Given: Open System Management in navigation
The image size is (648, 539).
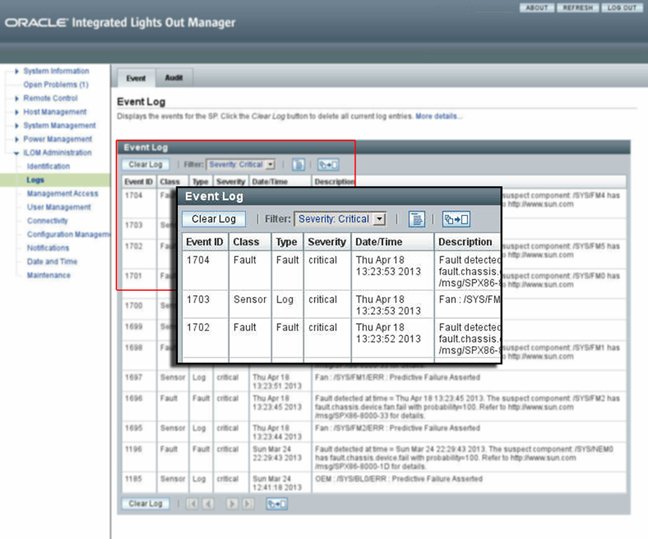Looking at the screenshot, I should [x=60, y=126].
